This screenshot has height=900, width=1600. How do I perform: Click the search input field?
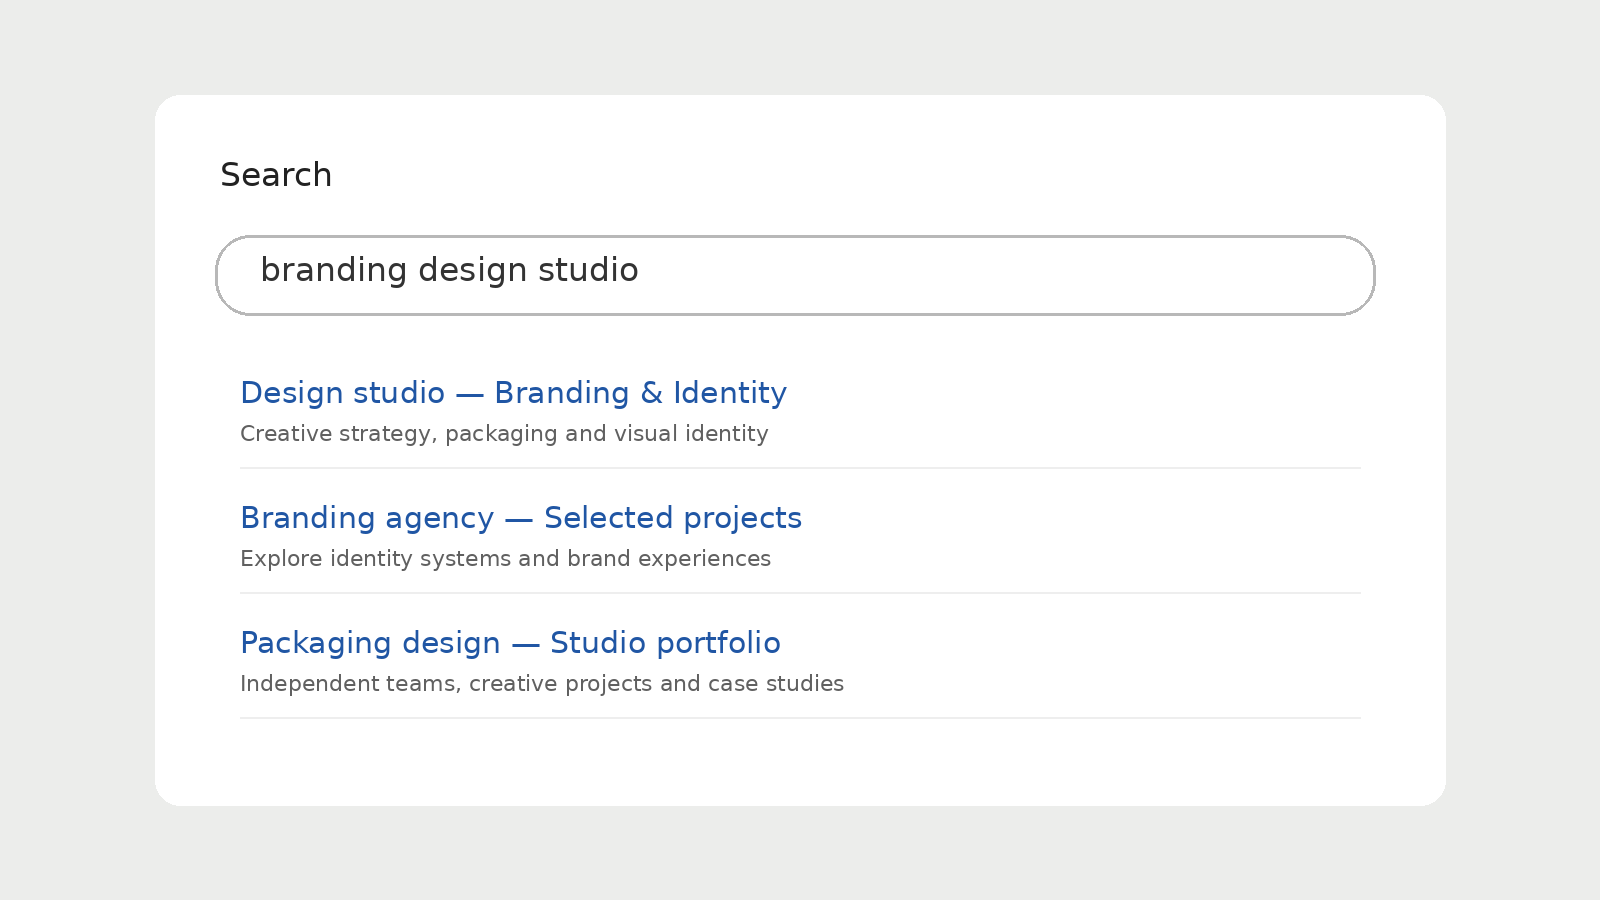pyautogui.click(x=795, y=275)
